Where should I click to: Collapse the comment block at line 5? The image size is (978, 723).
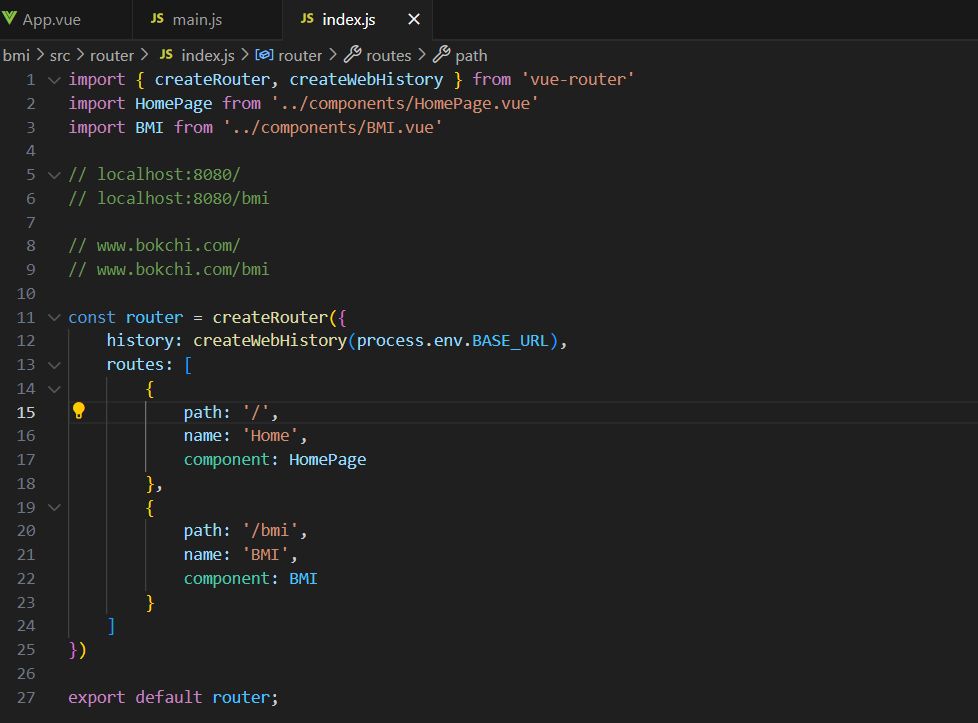[x=54, y=175]
